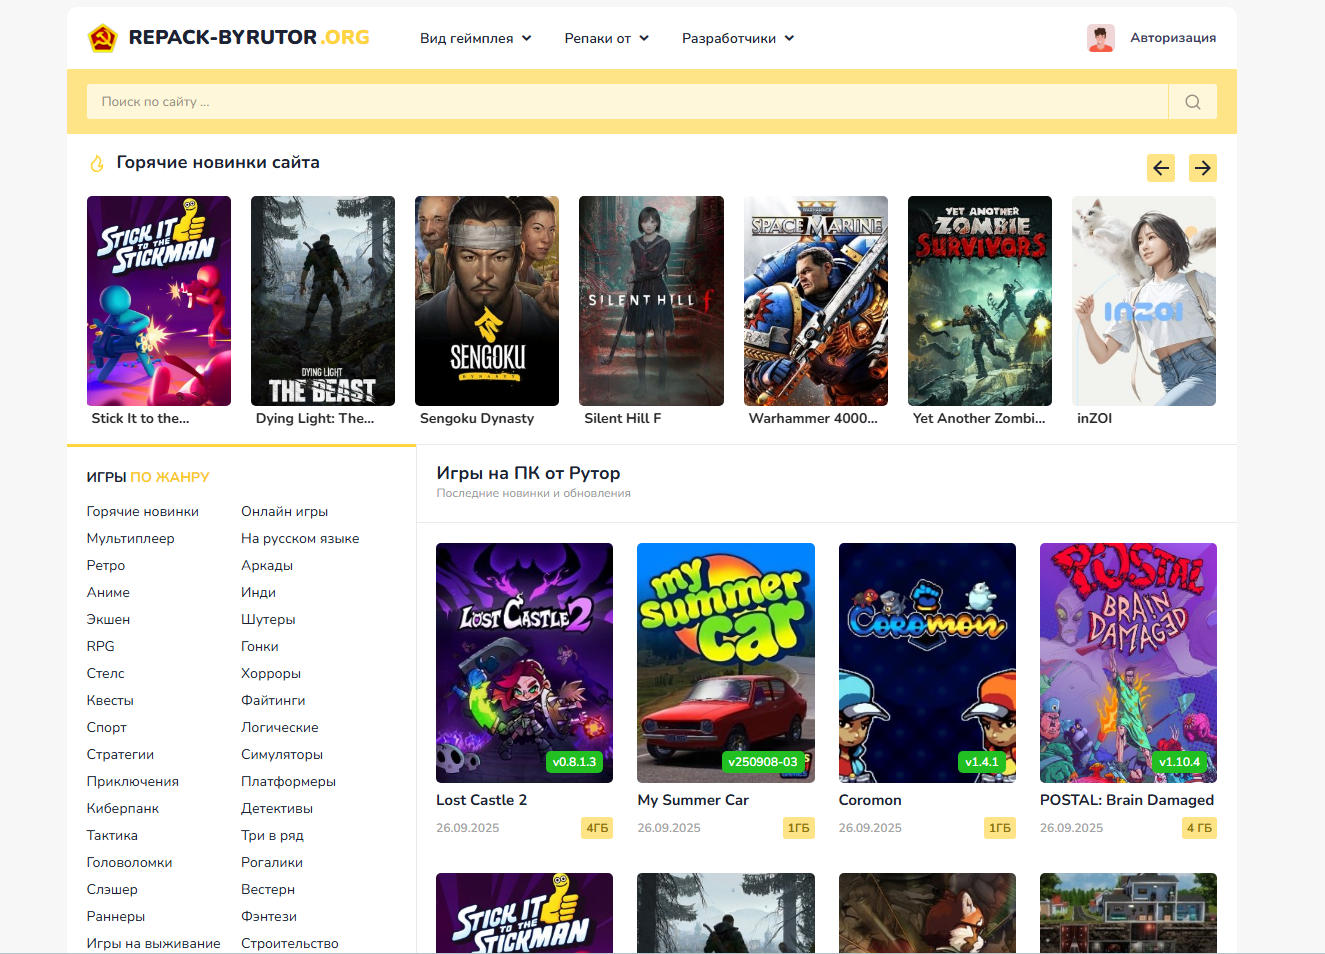Click the search magnifier icon
Screen dimensions: 1325x954
[x=1192, y=102]
